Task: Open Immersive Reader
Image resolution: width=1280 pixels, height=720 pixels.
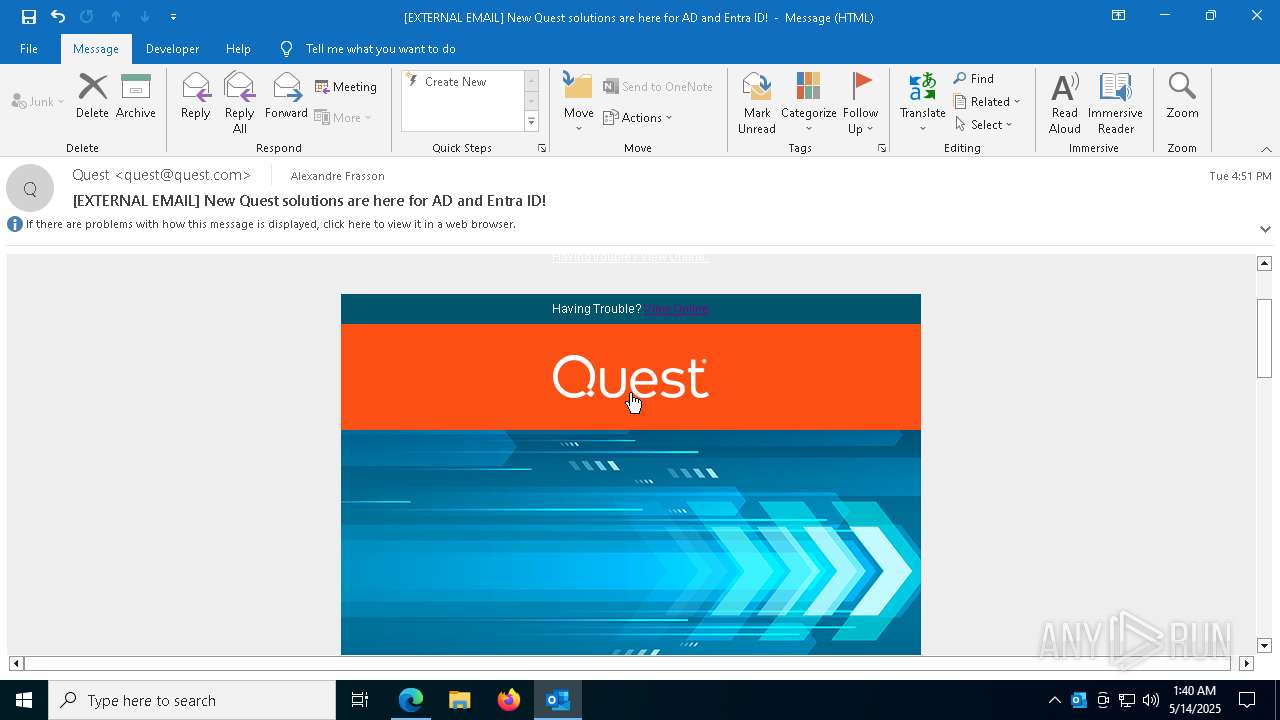Action: pos(1116,103)
